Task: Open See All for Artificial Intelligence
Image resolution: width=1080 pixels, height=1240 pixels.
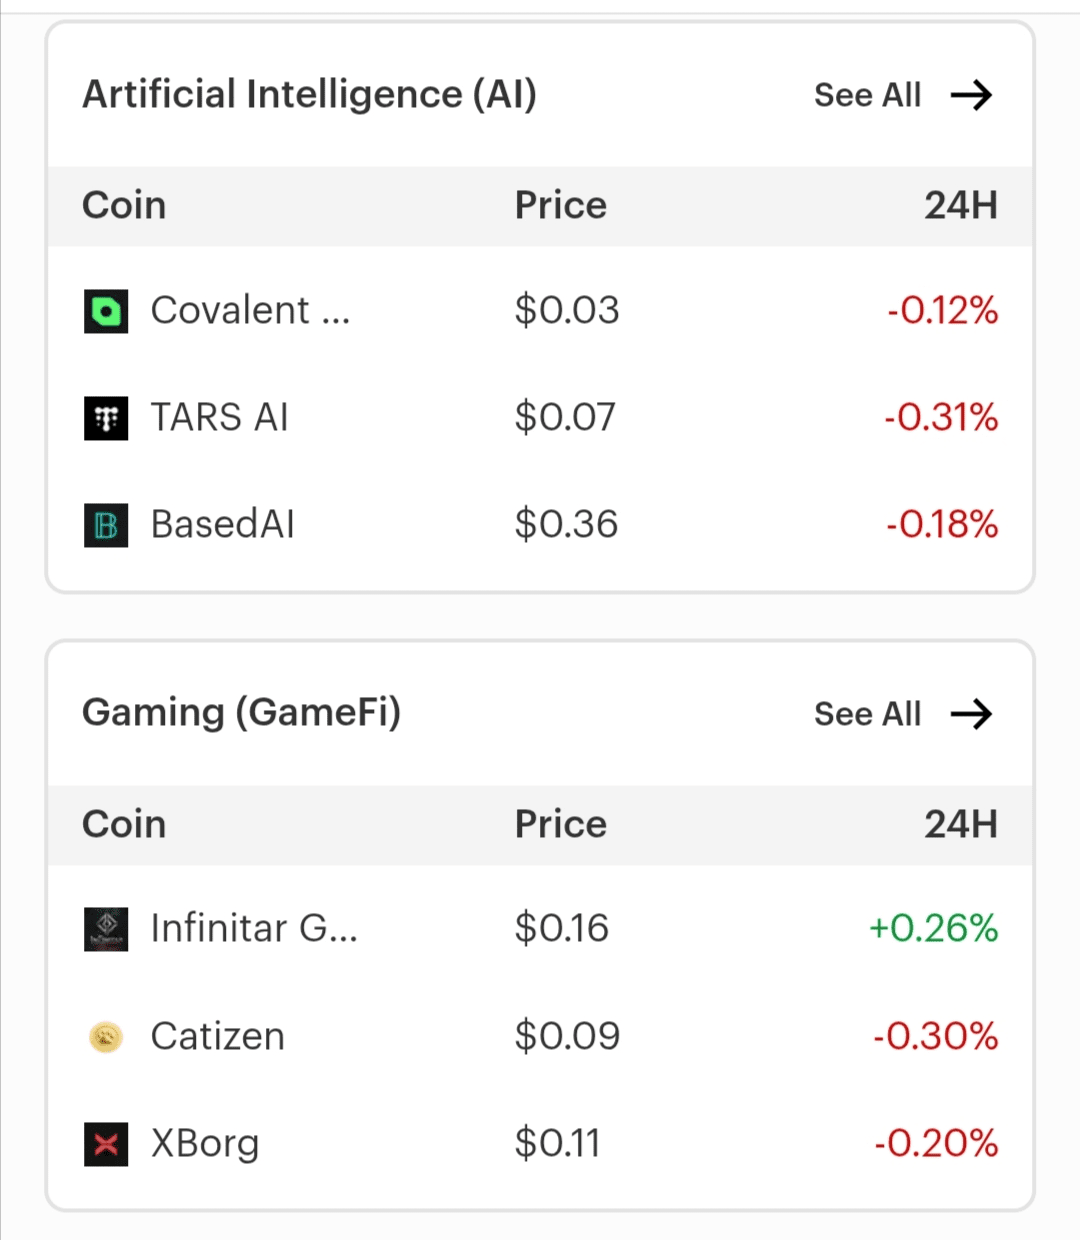Action: [867, 96]
